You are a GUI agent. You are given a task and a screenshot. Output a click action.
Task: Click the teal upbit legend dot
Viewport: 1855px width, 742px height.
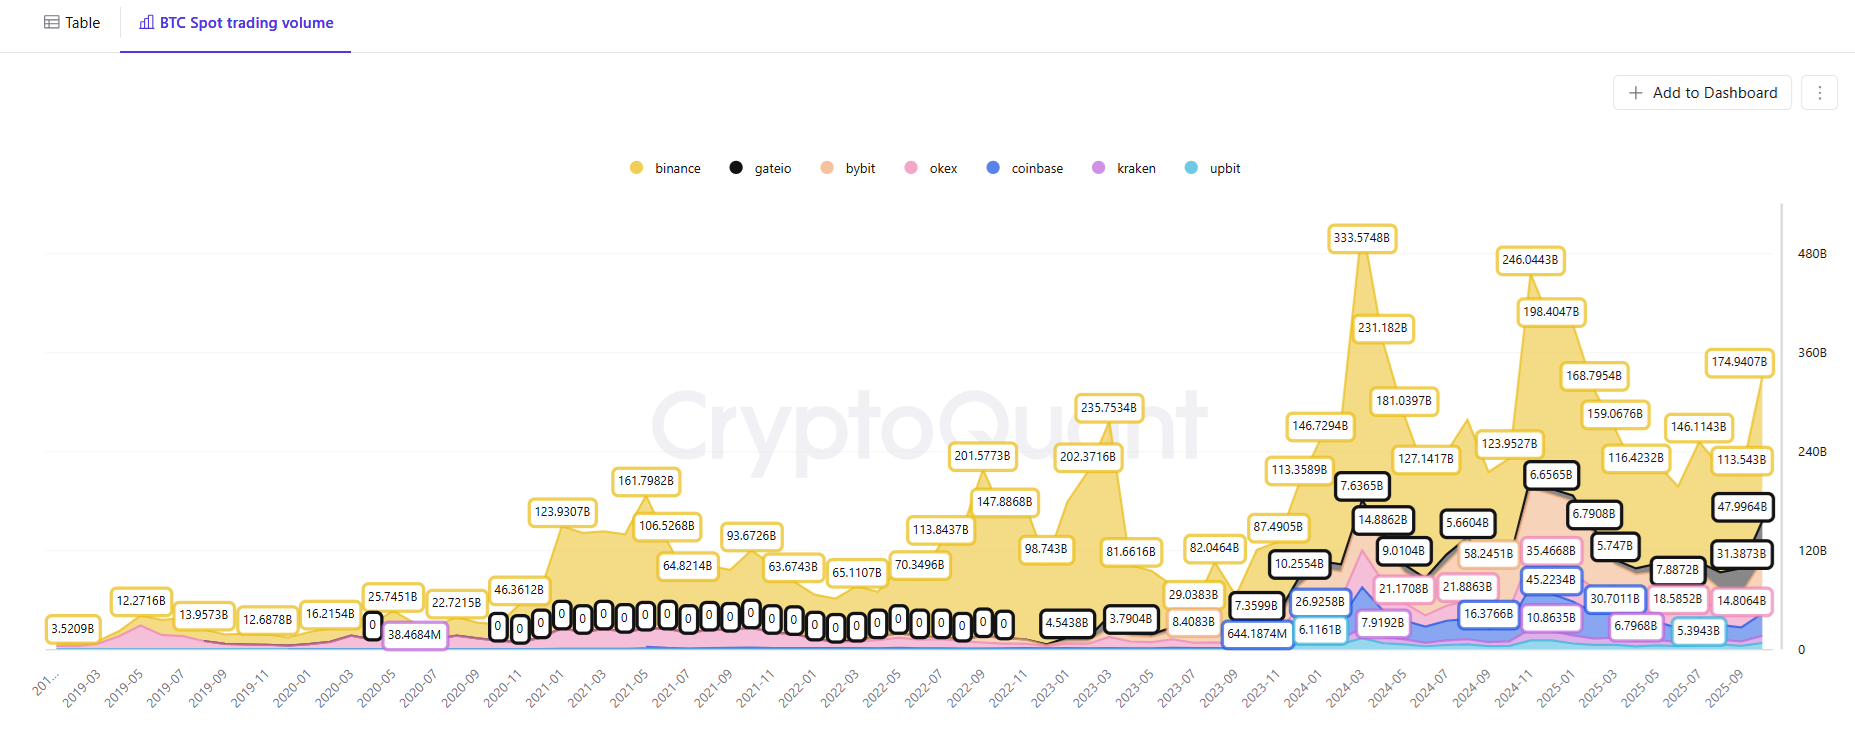1190,168
